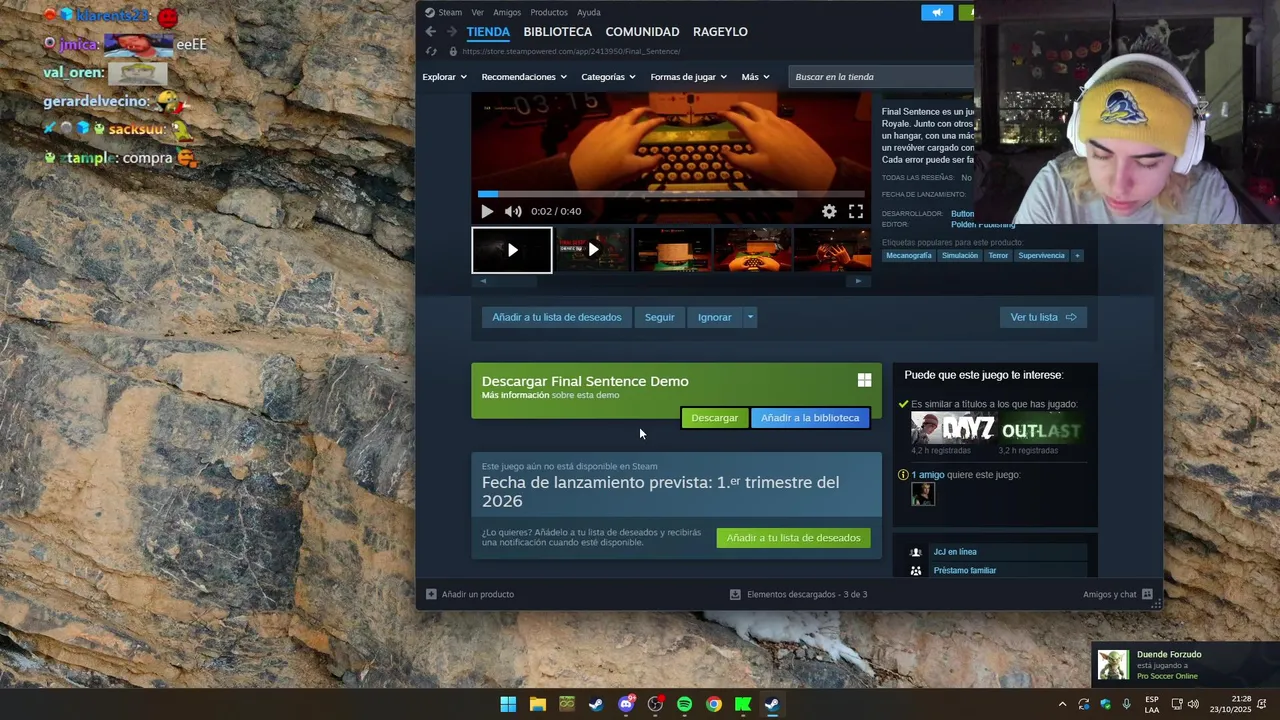Screen dimensions: 1280x720
Task: Click the Ver tu lista button
Action: pos(1043,317)
